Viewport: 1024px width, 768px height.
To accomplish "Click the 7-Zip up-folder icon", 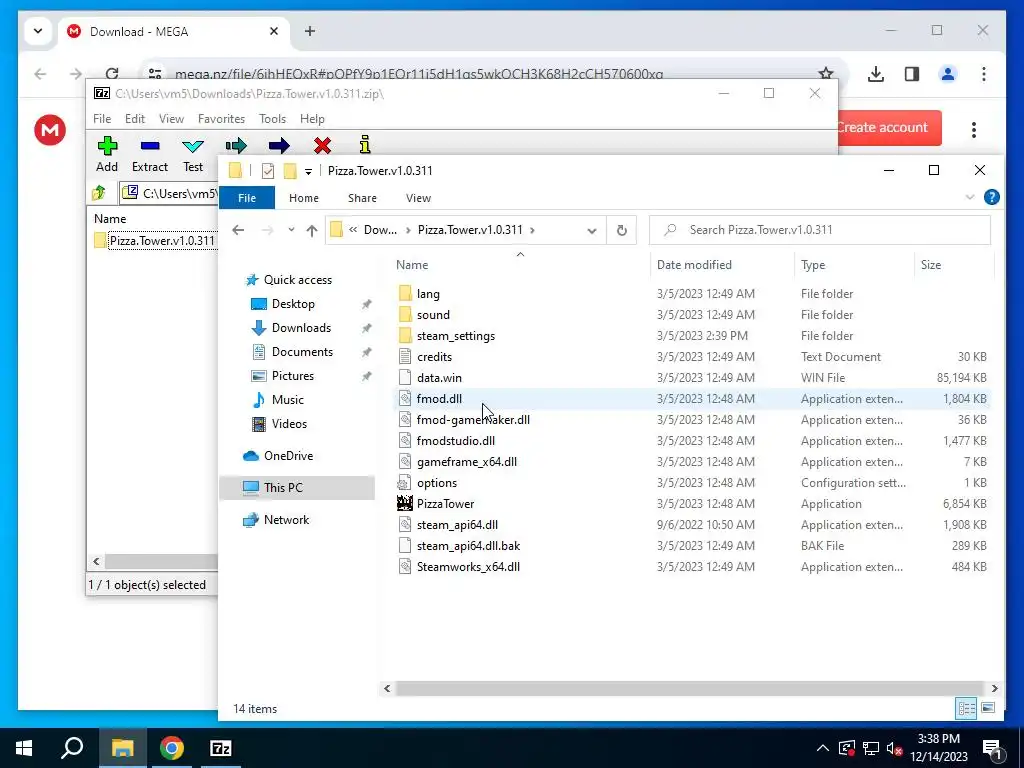I will [x=99, y=193].
